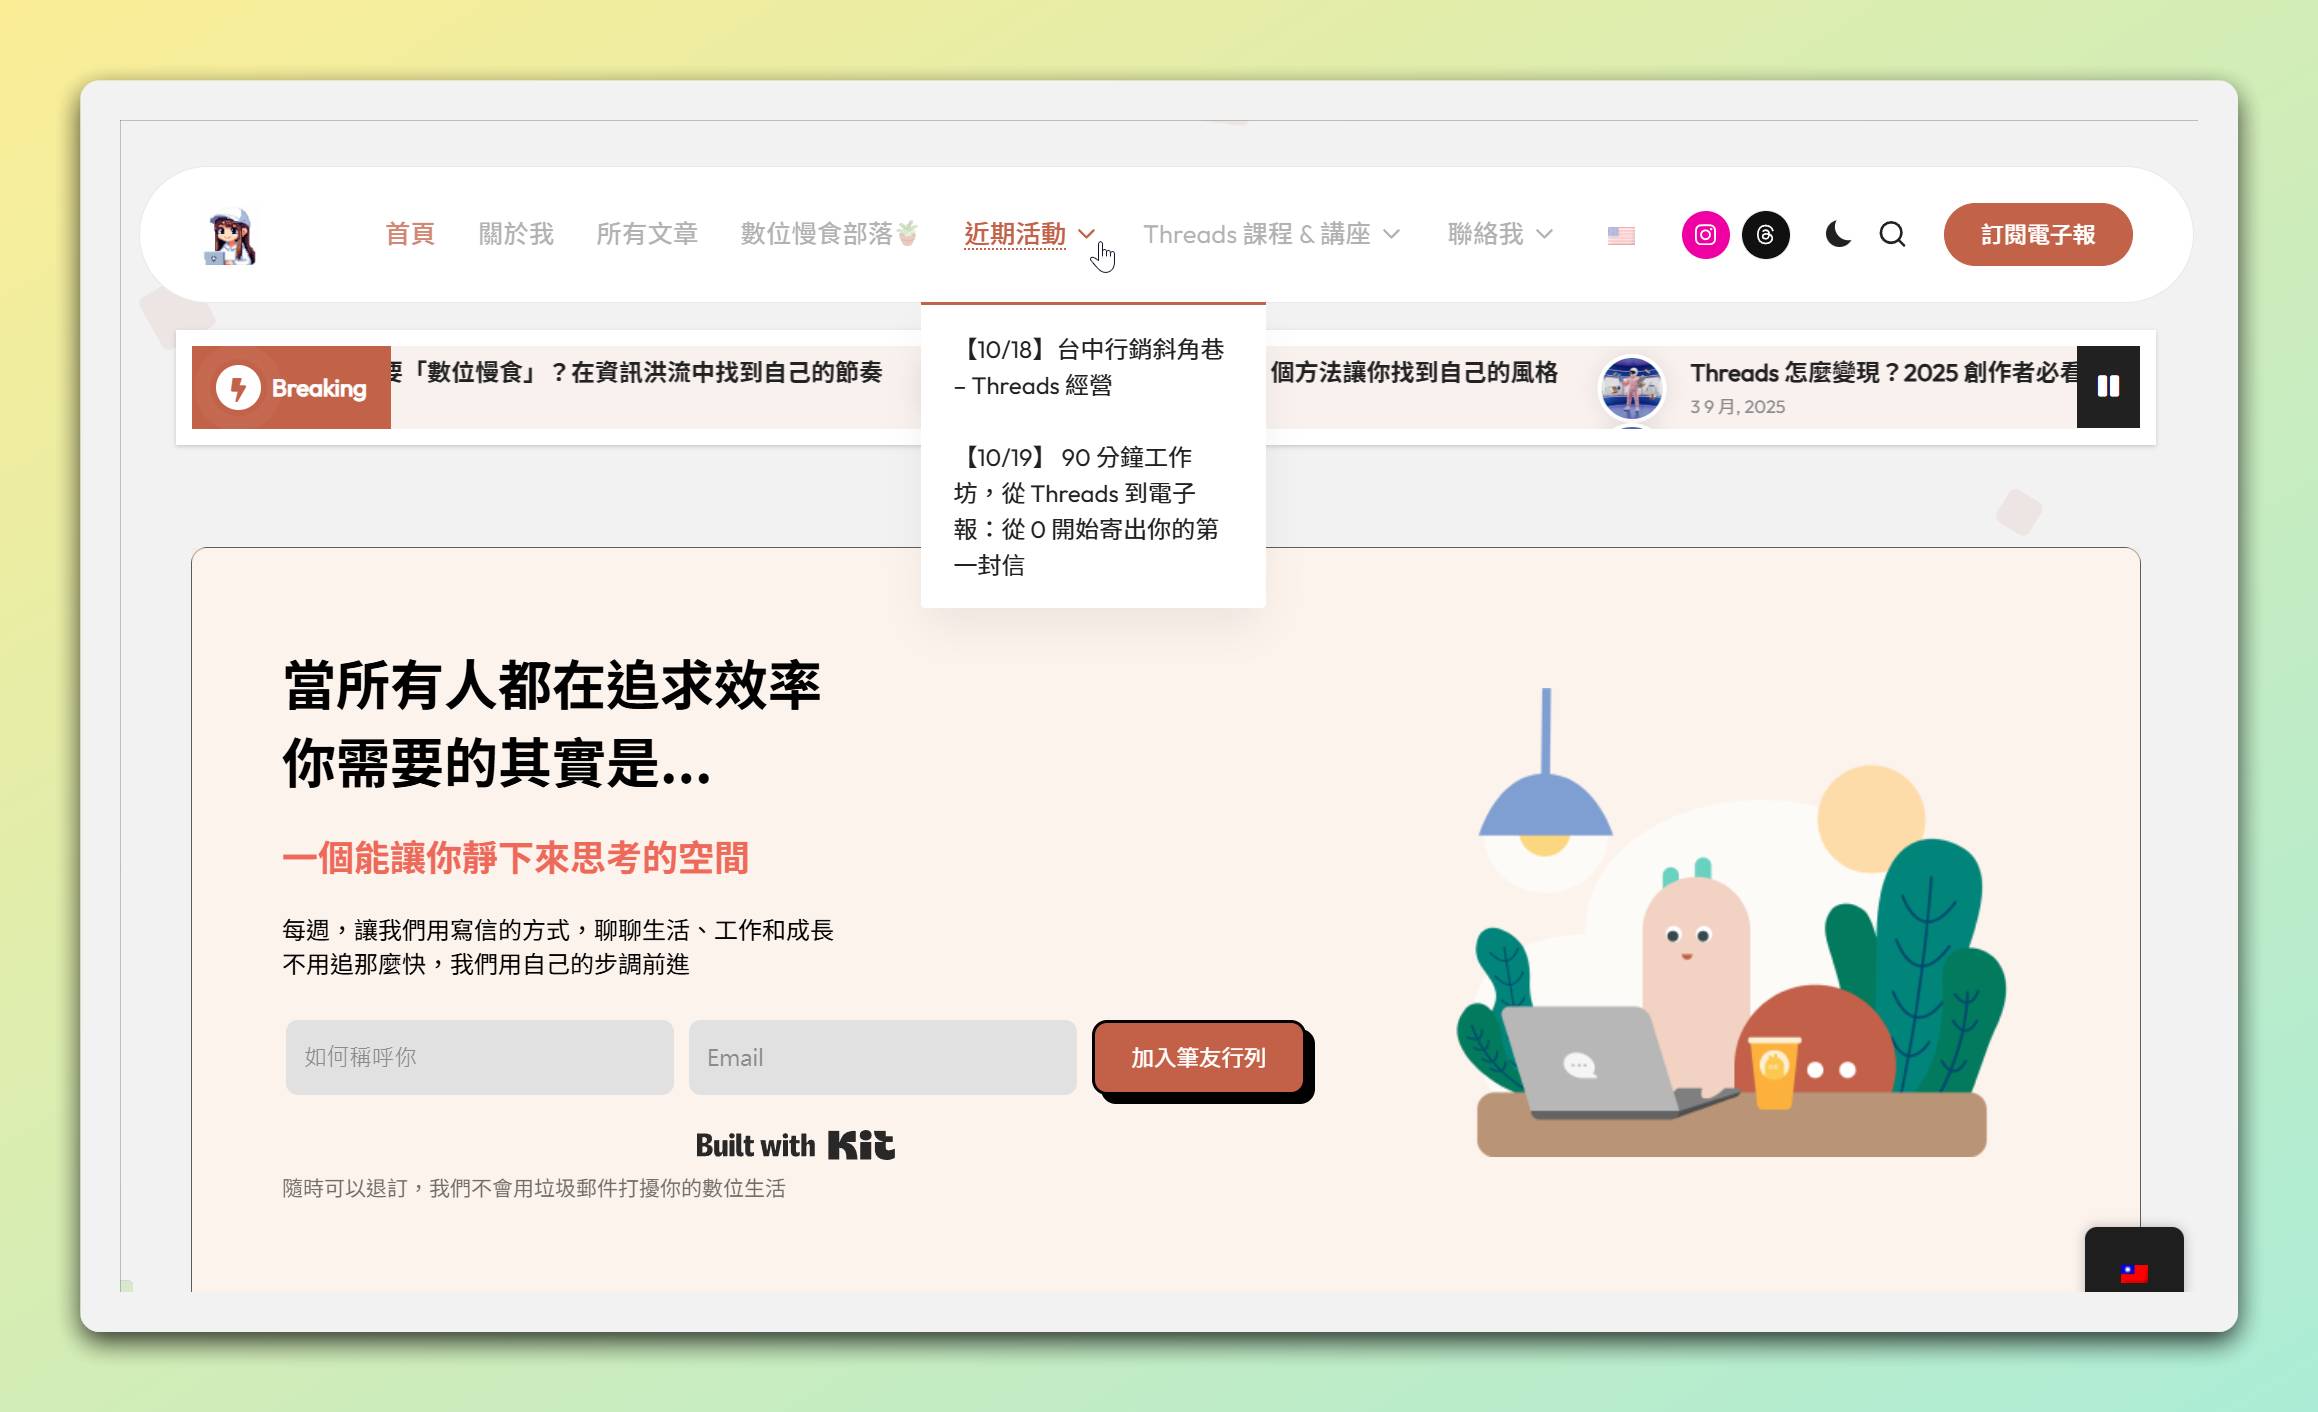Collapse the 近期活動 dropdown arrow
Screen dimensions: 2318x1412
(1086, 234)
